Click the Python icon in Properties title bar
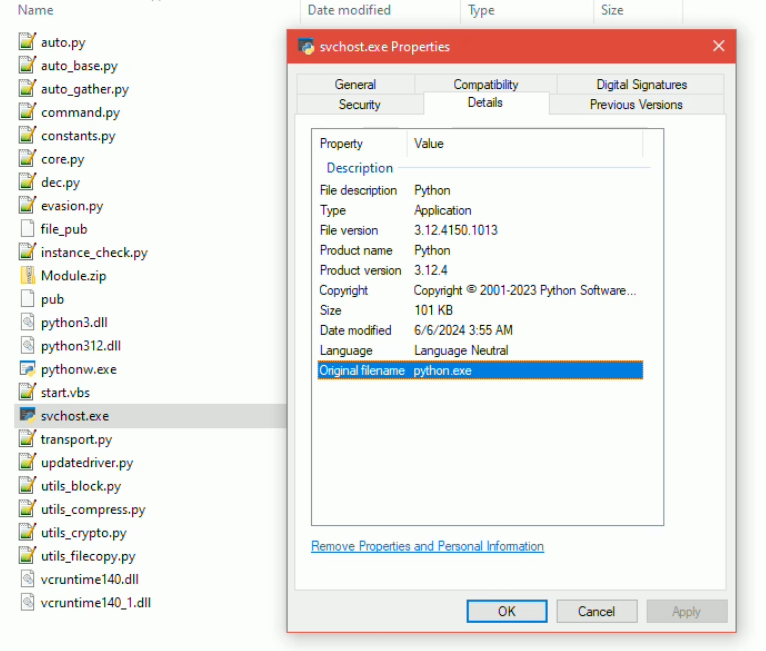 point(306,46)
